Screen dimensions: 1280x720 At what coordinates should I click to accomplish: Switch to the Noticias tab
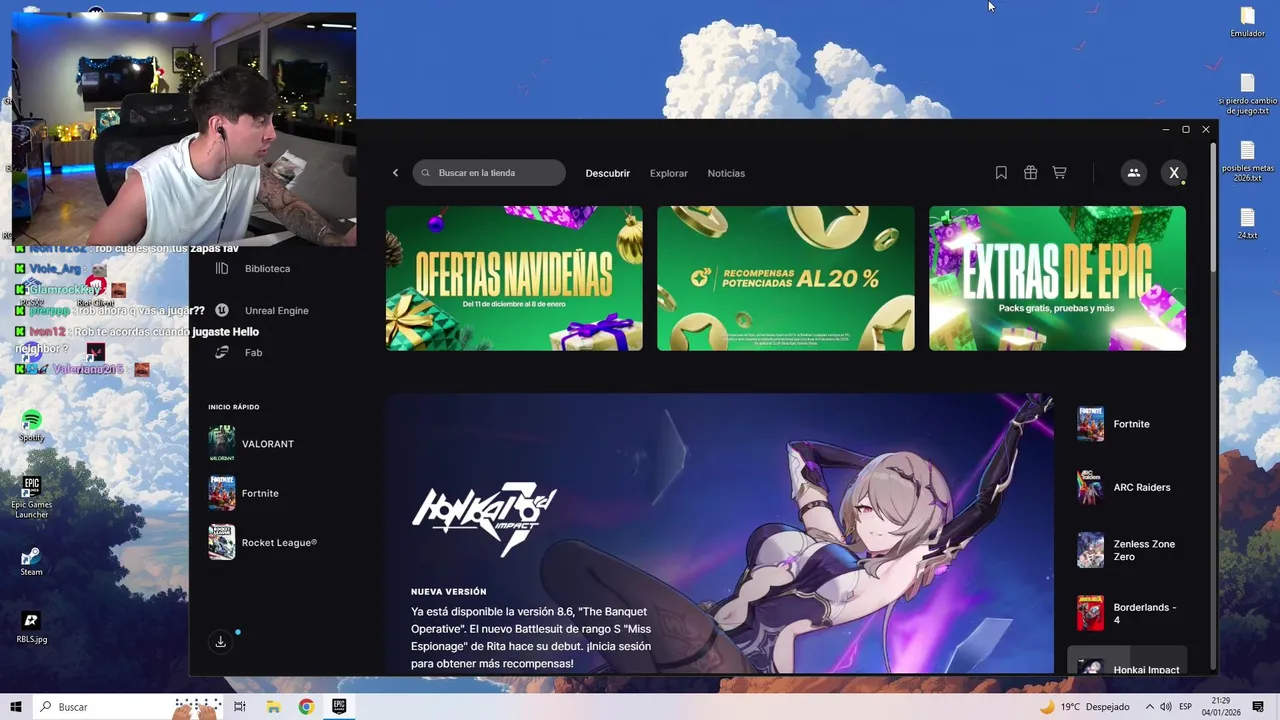726,173
